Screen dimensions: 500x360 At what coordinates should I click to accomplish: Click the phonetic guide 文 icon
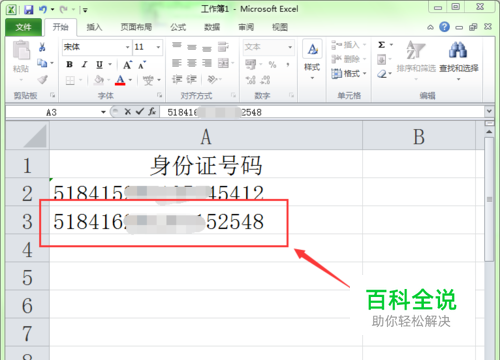click(x=148, y=80)
